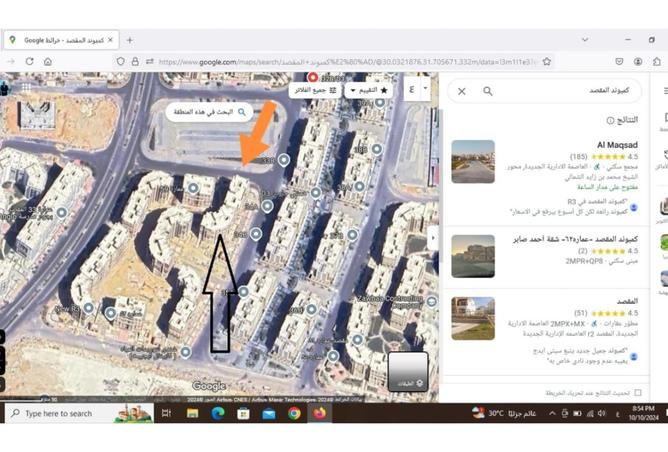Screen dimensions: 668x452
Task: Open the clock showing 8:54 PM
Action: [644, 413]
